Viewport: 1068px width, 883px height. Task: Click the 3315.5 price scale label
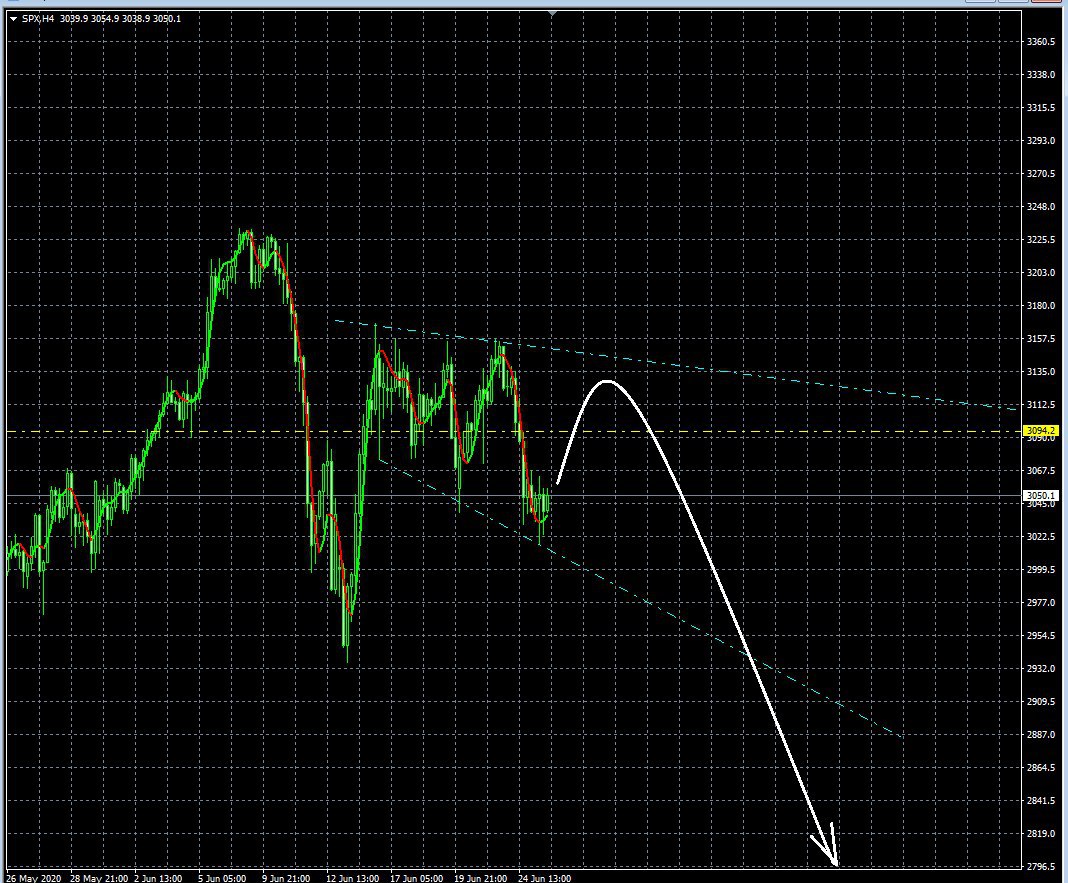point(1041,108)
